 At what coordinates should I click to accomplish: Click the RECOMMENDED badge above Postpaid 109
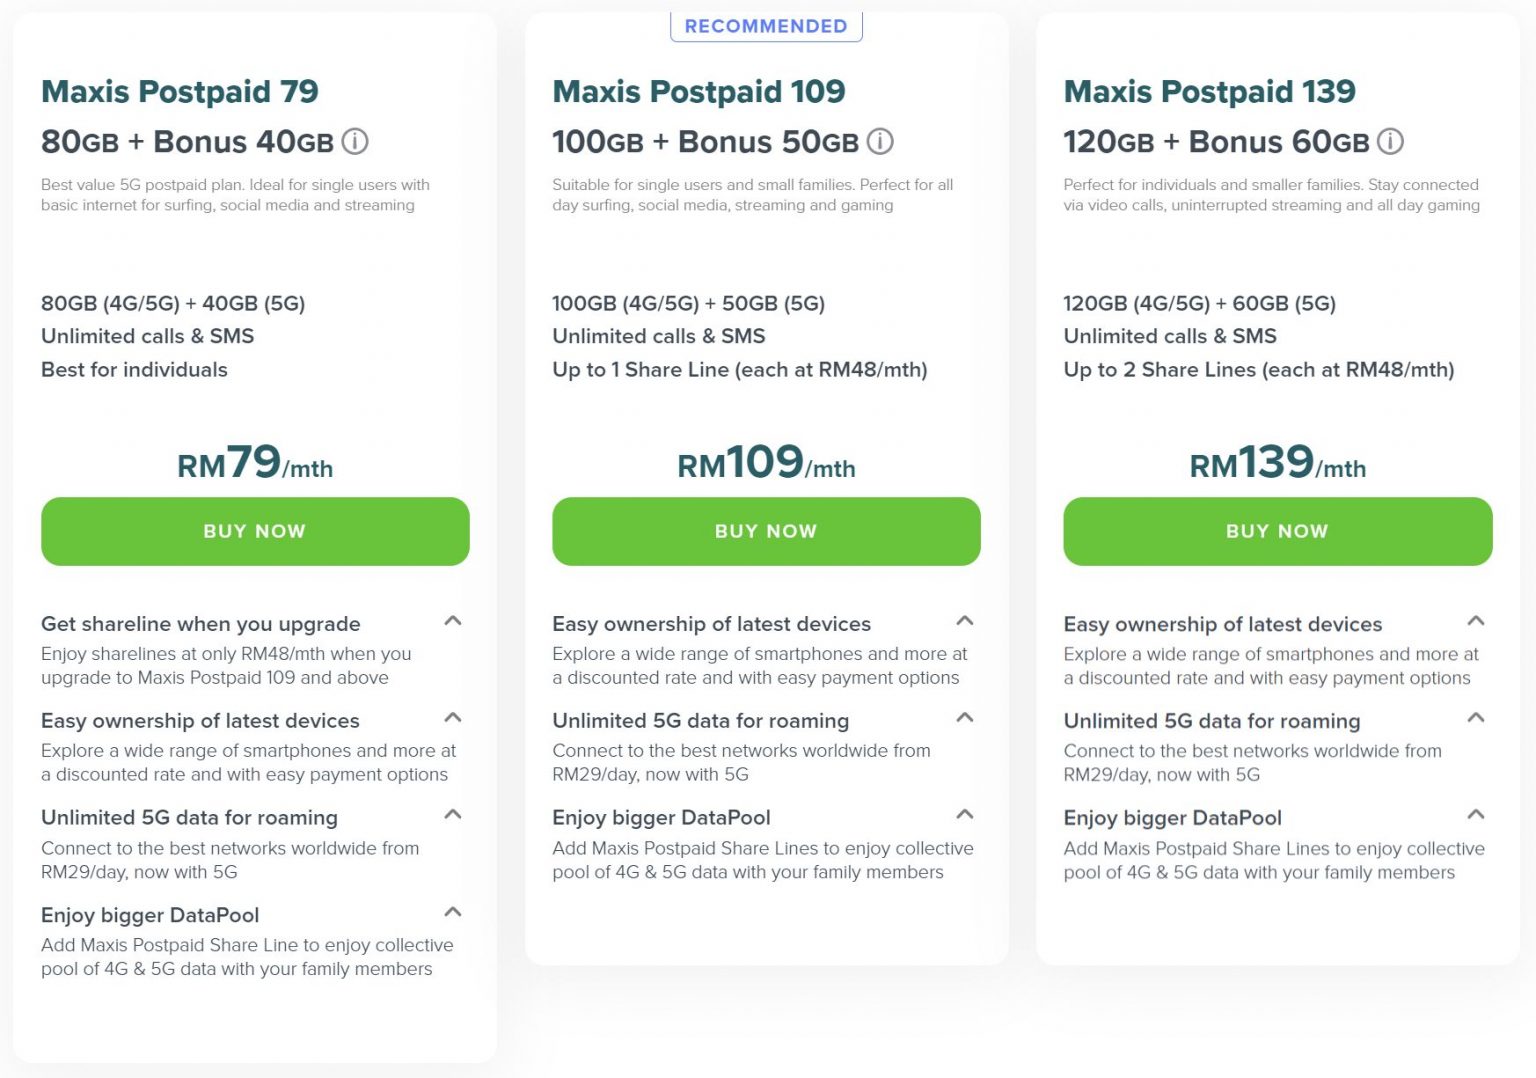click(766, 26)
